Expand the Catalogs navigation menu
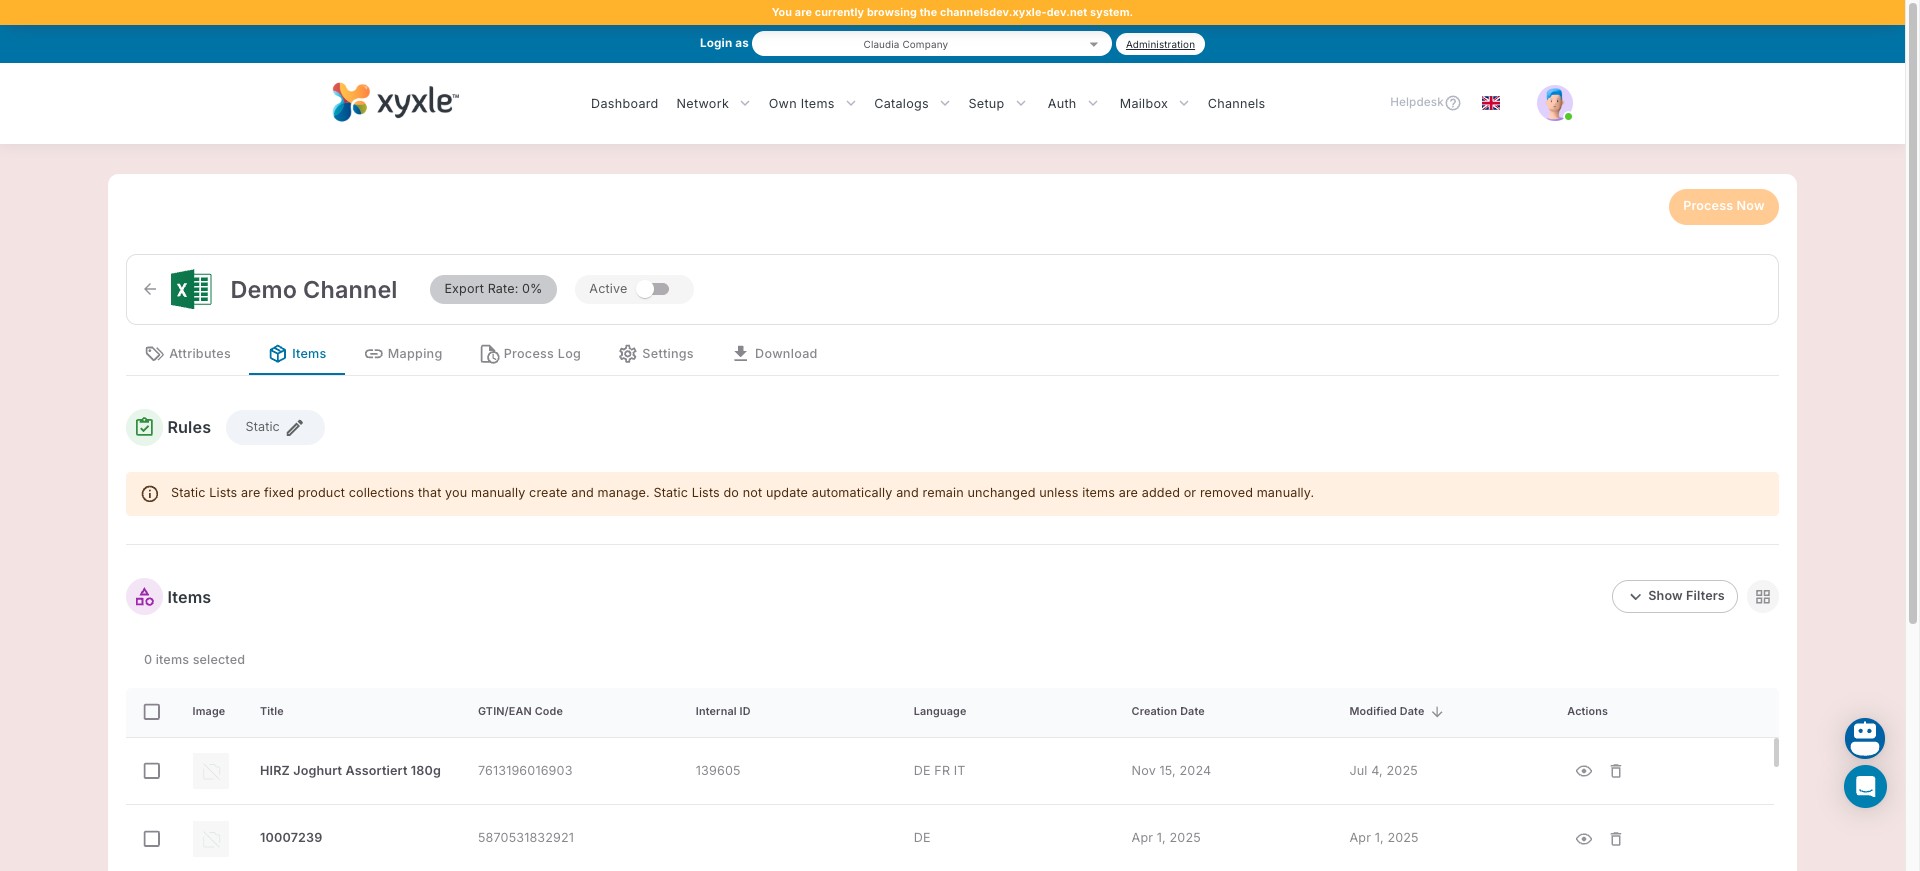The width and height of the screenshot is (1920, 871). 911,104
